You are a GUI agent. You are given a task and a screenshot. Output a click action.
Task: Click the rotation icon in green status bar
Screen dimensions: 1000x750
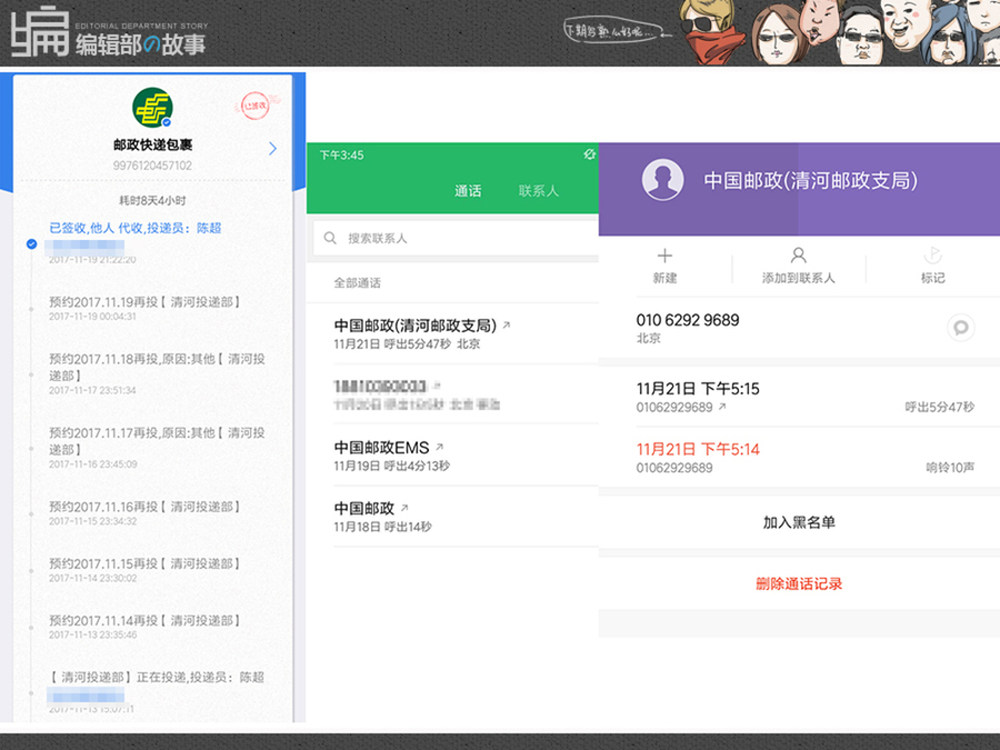589,154
